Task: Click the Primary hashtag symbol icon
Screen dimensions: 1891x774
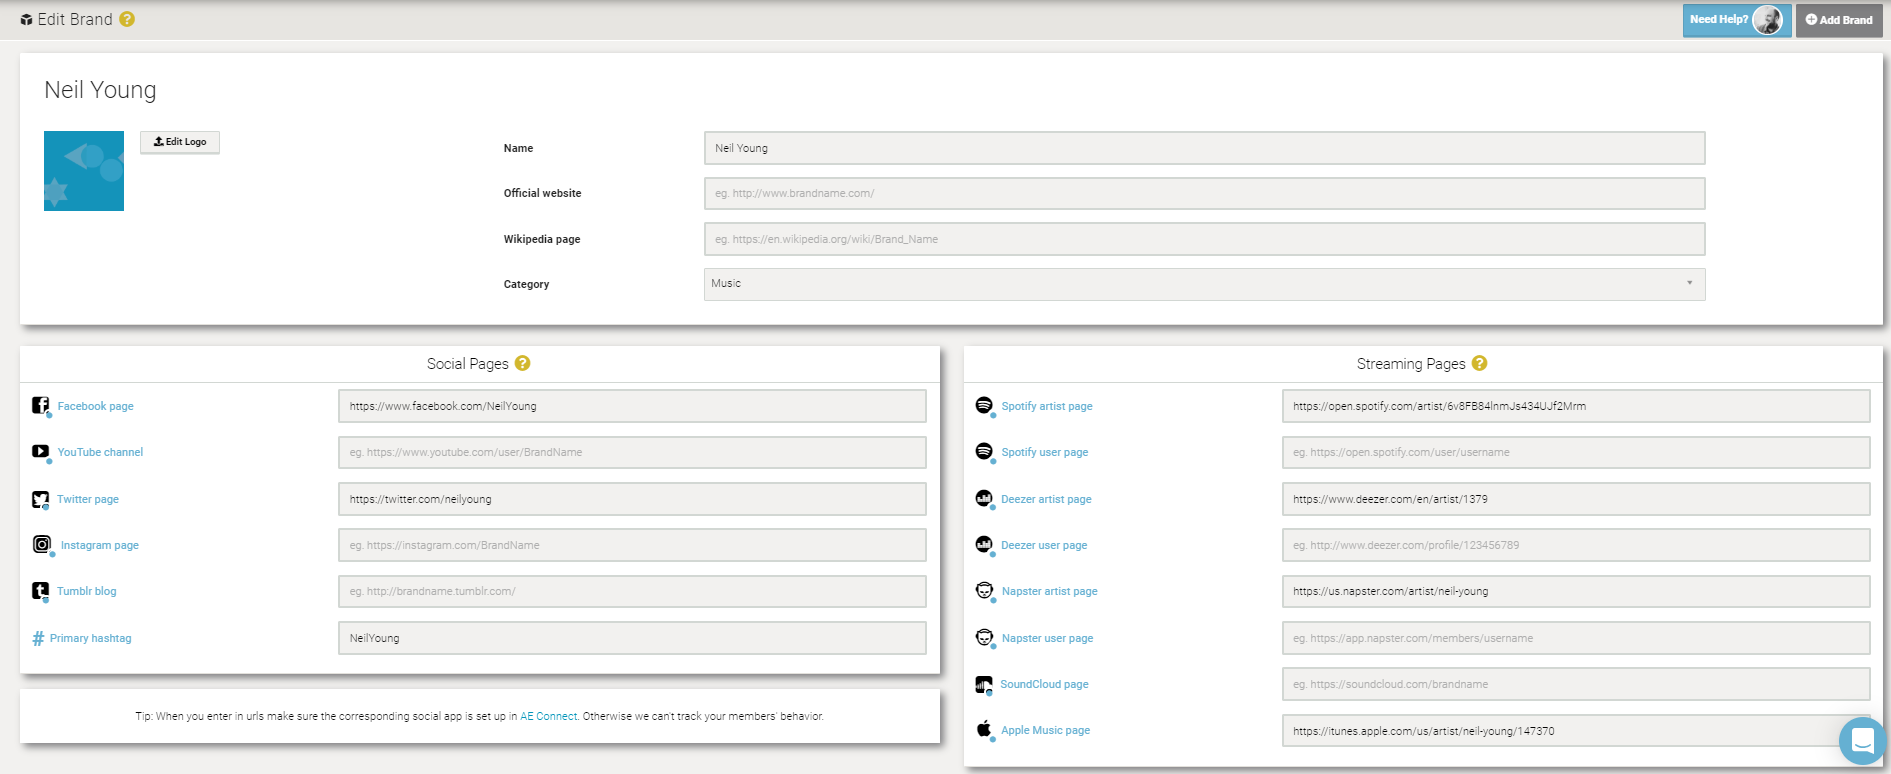Action: tap(38, 638)
